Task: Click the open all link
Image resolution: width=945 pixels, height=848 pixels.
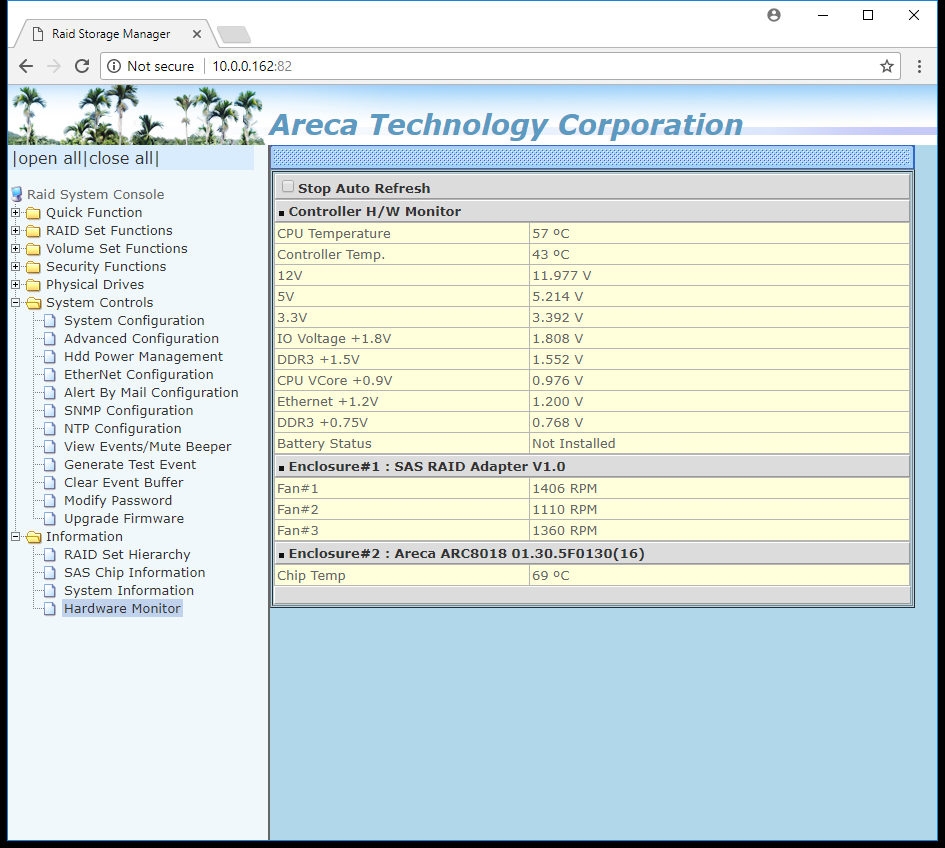Action: coord(49,159)
